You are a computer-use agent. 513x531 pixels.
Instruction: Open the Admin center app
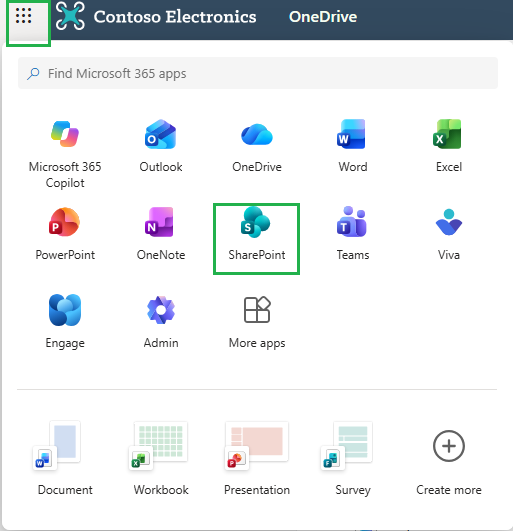[x=161, y=322]
